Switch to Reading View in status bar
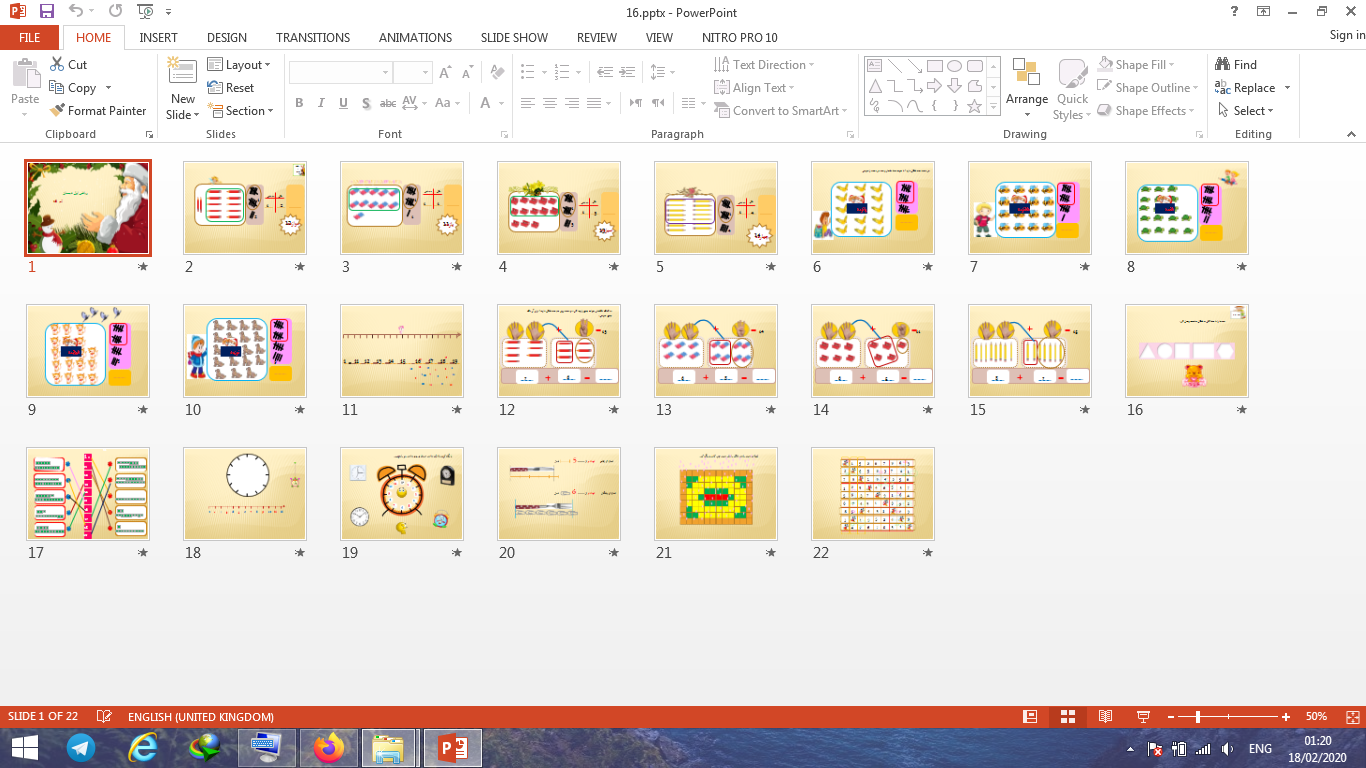The width and height of the screenshot is (1366, 768). click(1105, 717)
